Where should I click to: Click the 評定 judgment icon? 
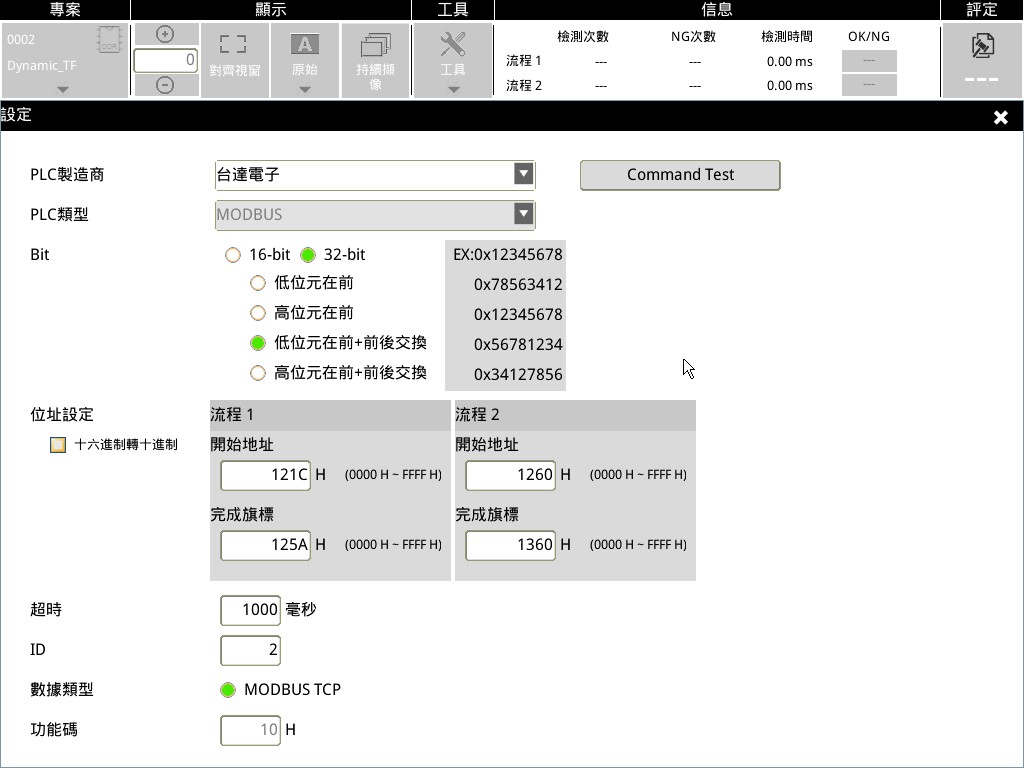click(x=981, y=46)
